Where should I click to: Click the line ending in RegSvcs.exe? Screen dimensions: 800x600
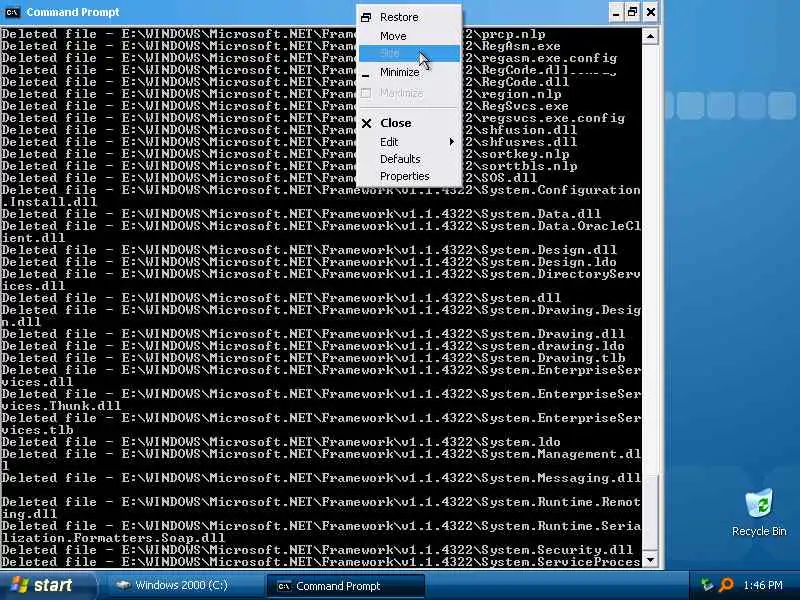285,106
